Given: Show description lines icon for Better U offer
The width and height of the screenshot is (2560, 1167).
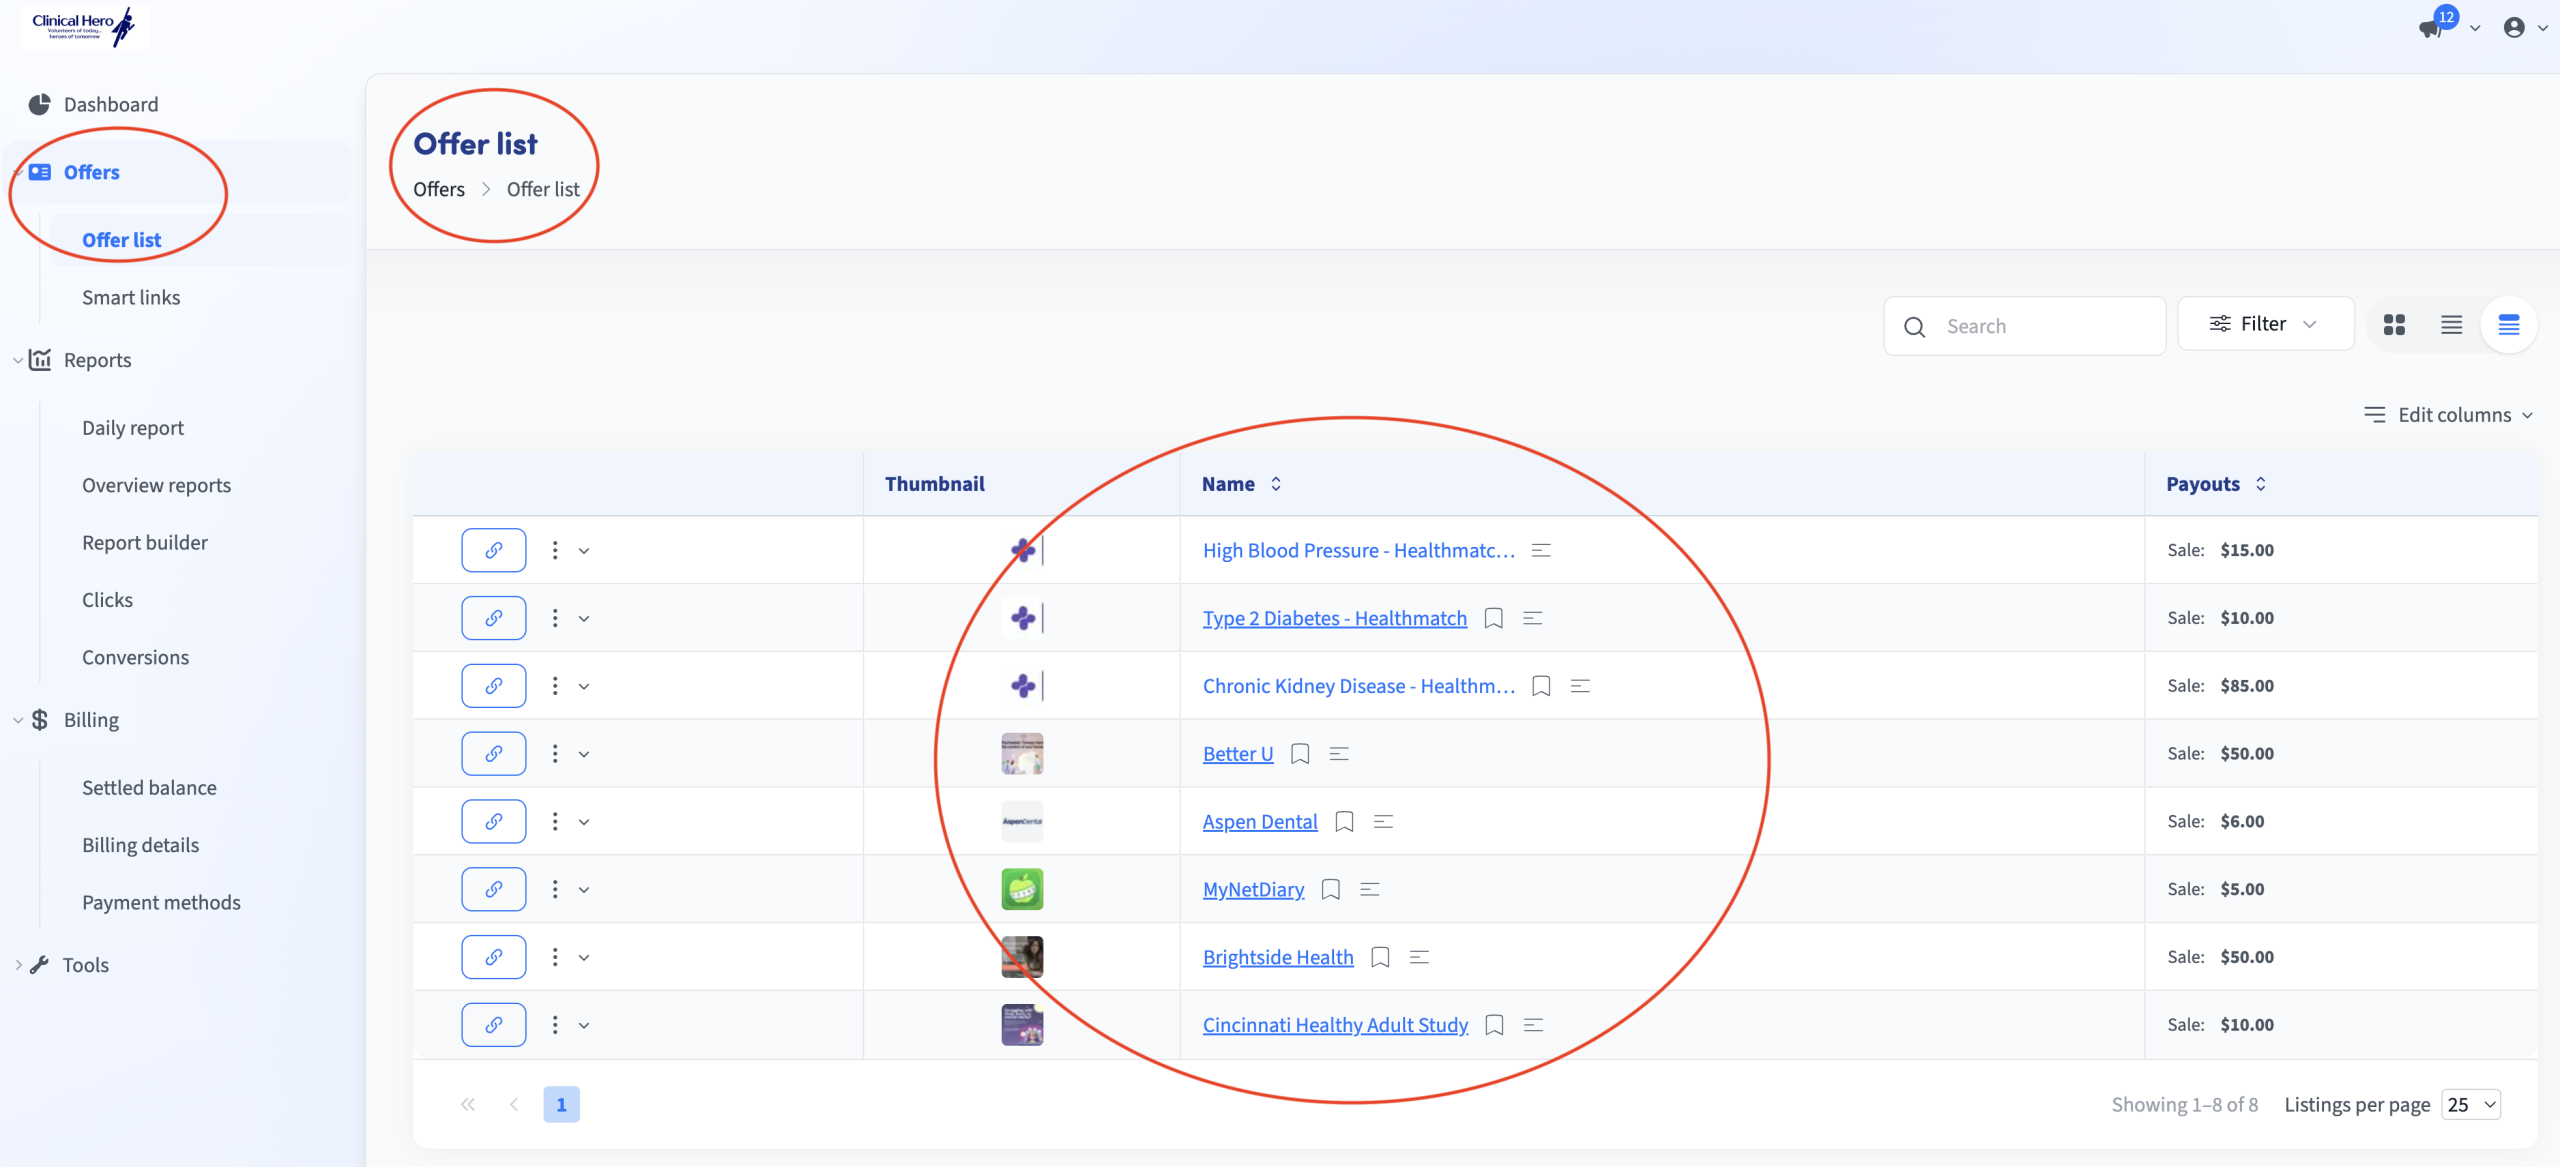Looking at the screenshot, I should coord(1339,754).
